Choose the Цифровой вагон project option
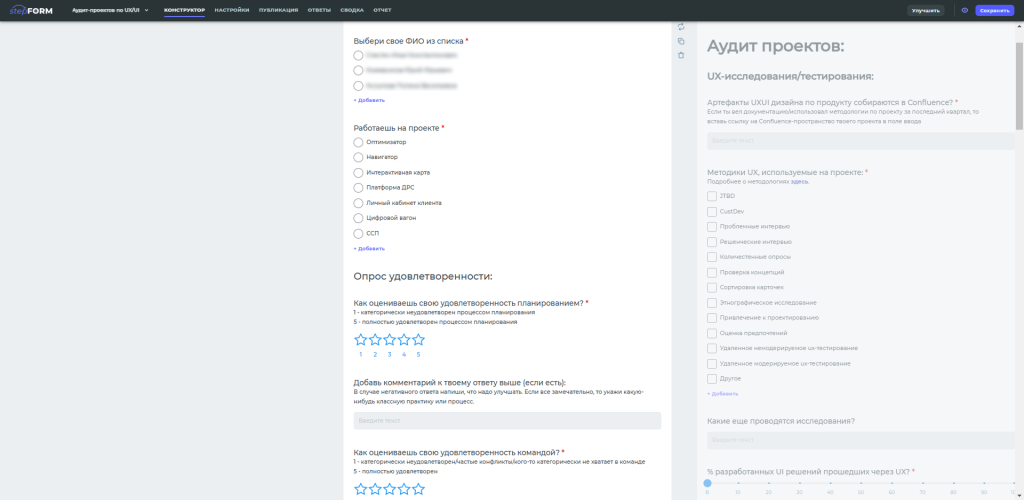The height and width of the screenshot is (500, 1024). point(359,217)
